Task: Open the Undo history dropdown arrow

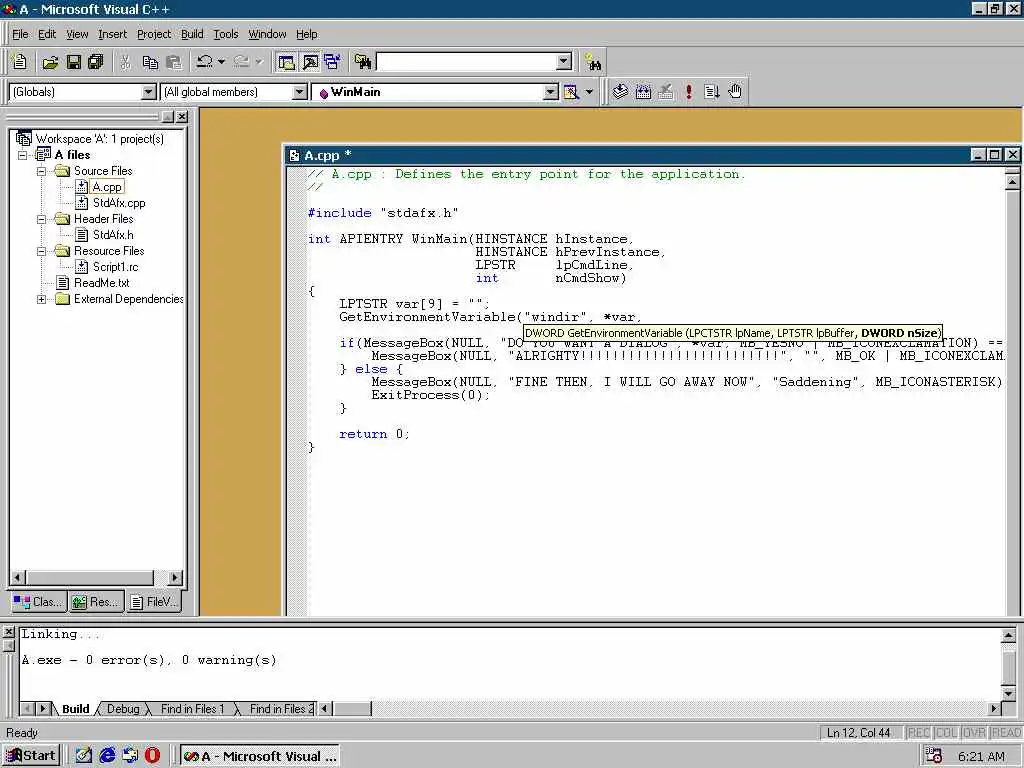Action: tap(221, 61)
